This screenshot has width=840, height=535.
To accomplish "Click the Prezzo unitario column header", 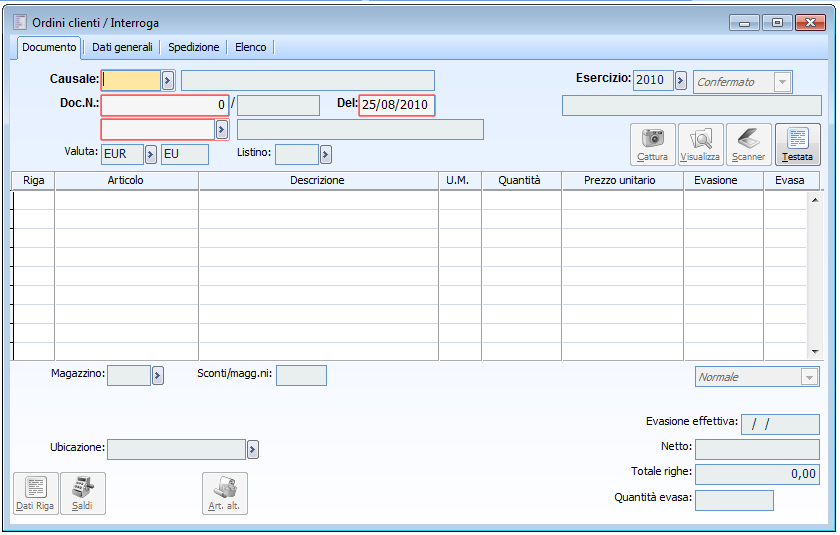I will 622,180.
